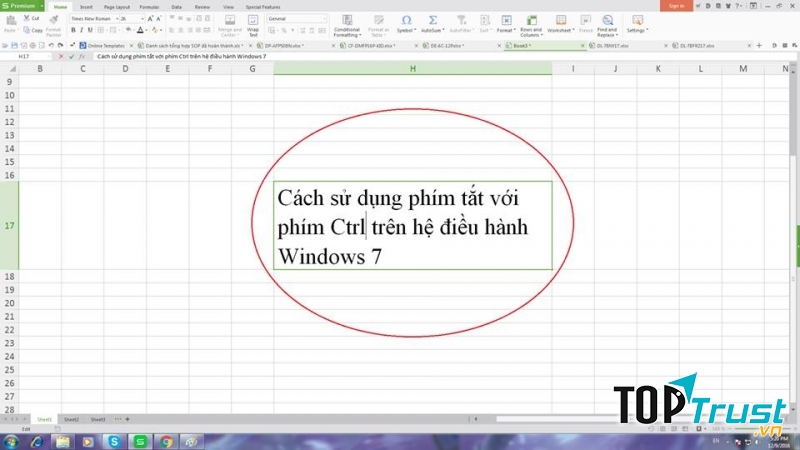This screenshot has height=450, width=800.
Task: Increase font size with larger A icon
Action: 150,19
